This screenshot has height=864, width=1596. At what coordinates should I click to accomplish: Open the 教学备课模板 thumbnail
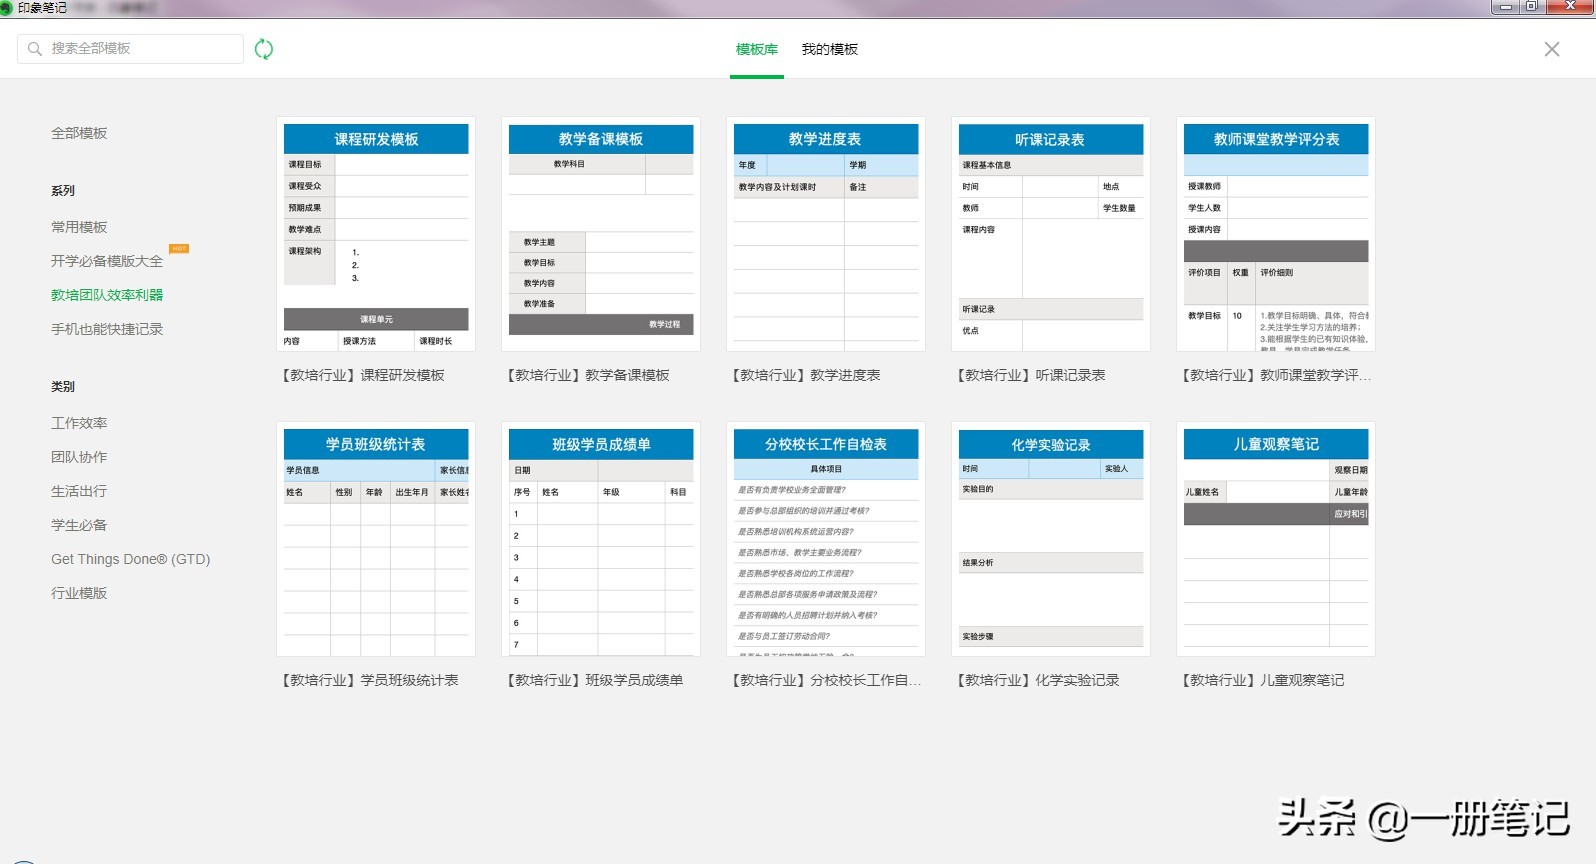pyautogui.click(x=601, y=234)
